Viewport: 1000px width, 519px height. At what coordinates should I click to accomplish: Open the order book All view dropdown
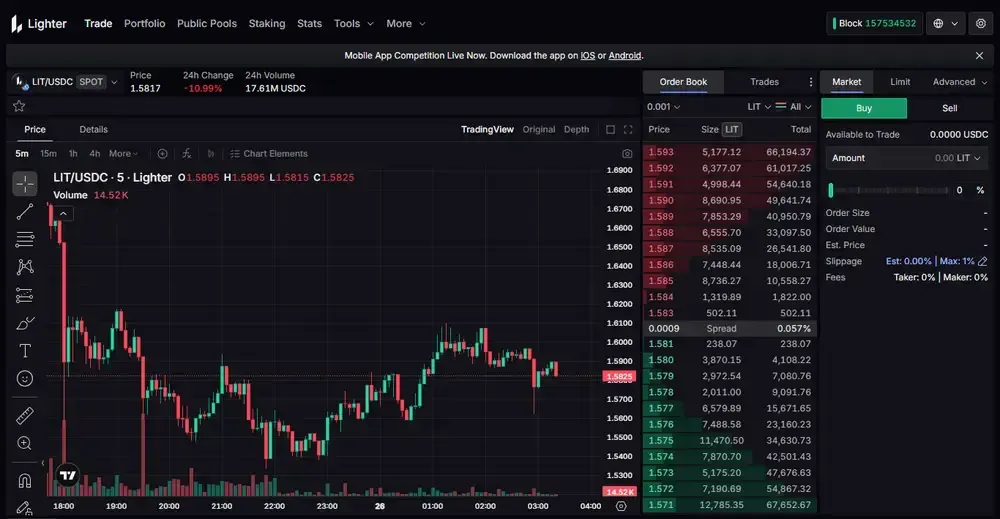click(x=794, y=107)
